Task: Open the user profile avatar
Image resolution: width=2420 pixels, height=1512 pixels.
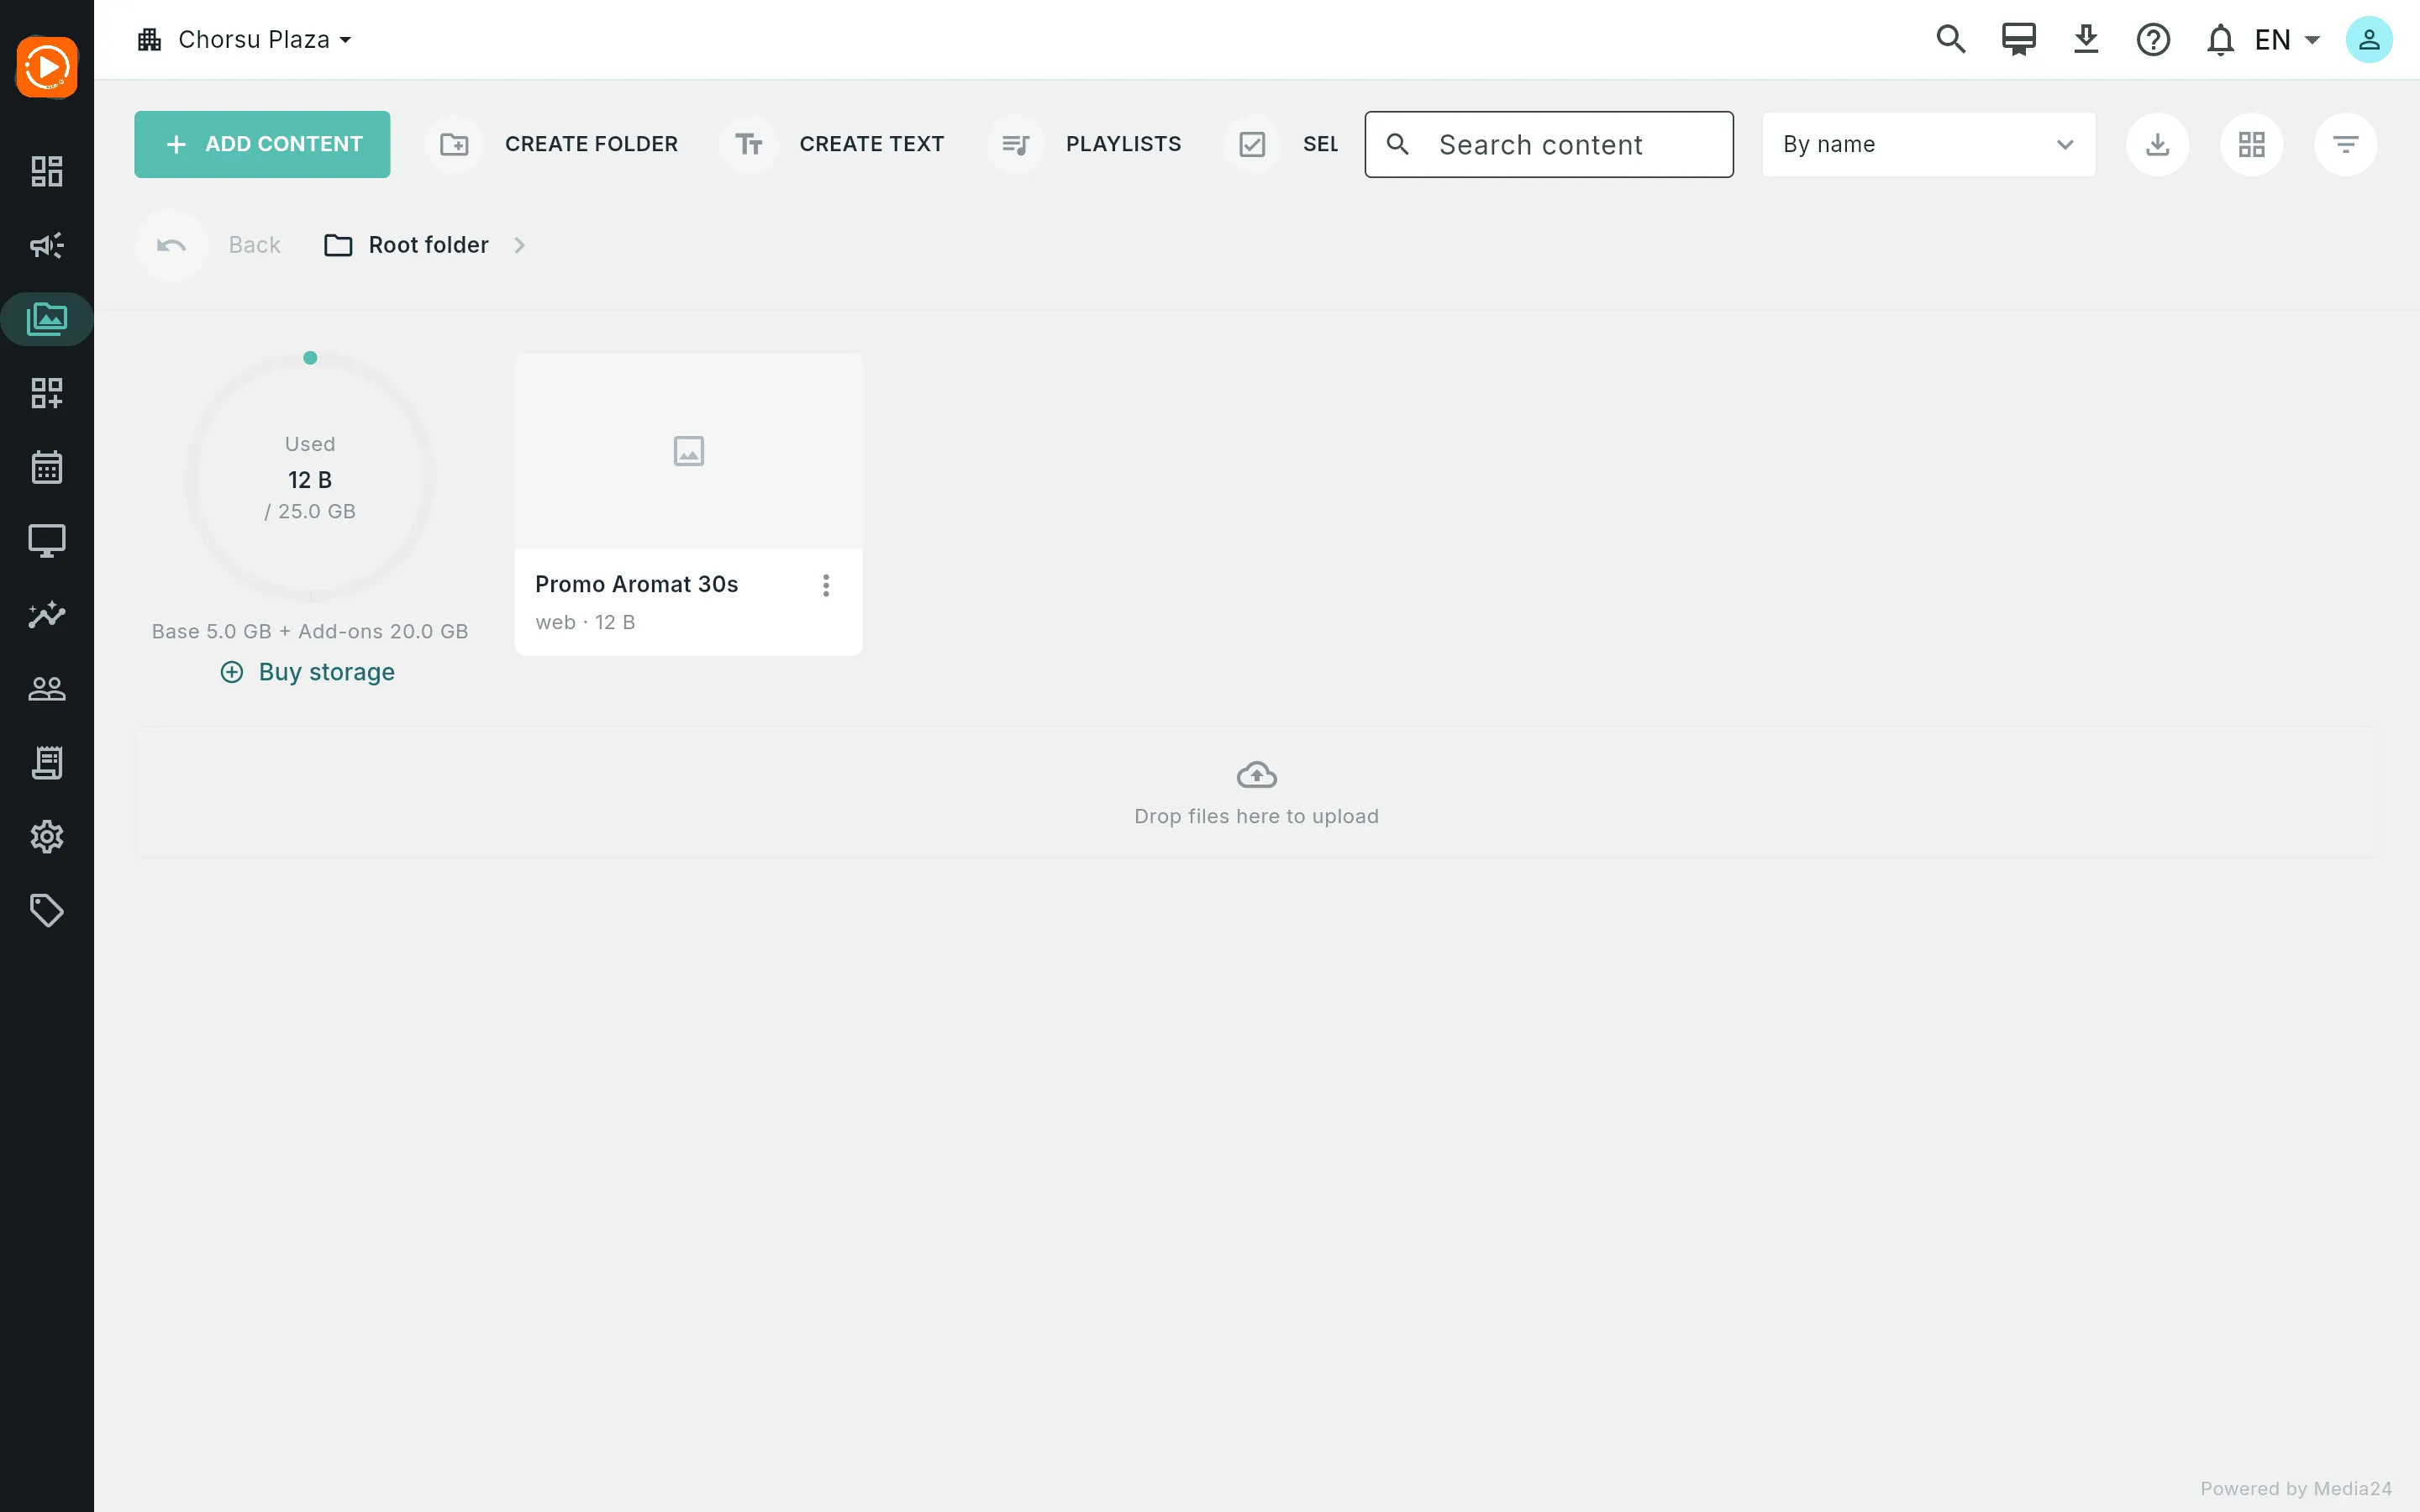Action: pyautogui.click(x=2369, y=40)
